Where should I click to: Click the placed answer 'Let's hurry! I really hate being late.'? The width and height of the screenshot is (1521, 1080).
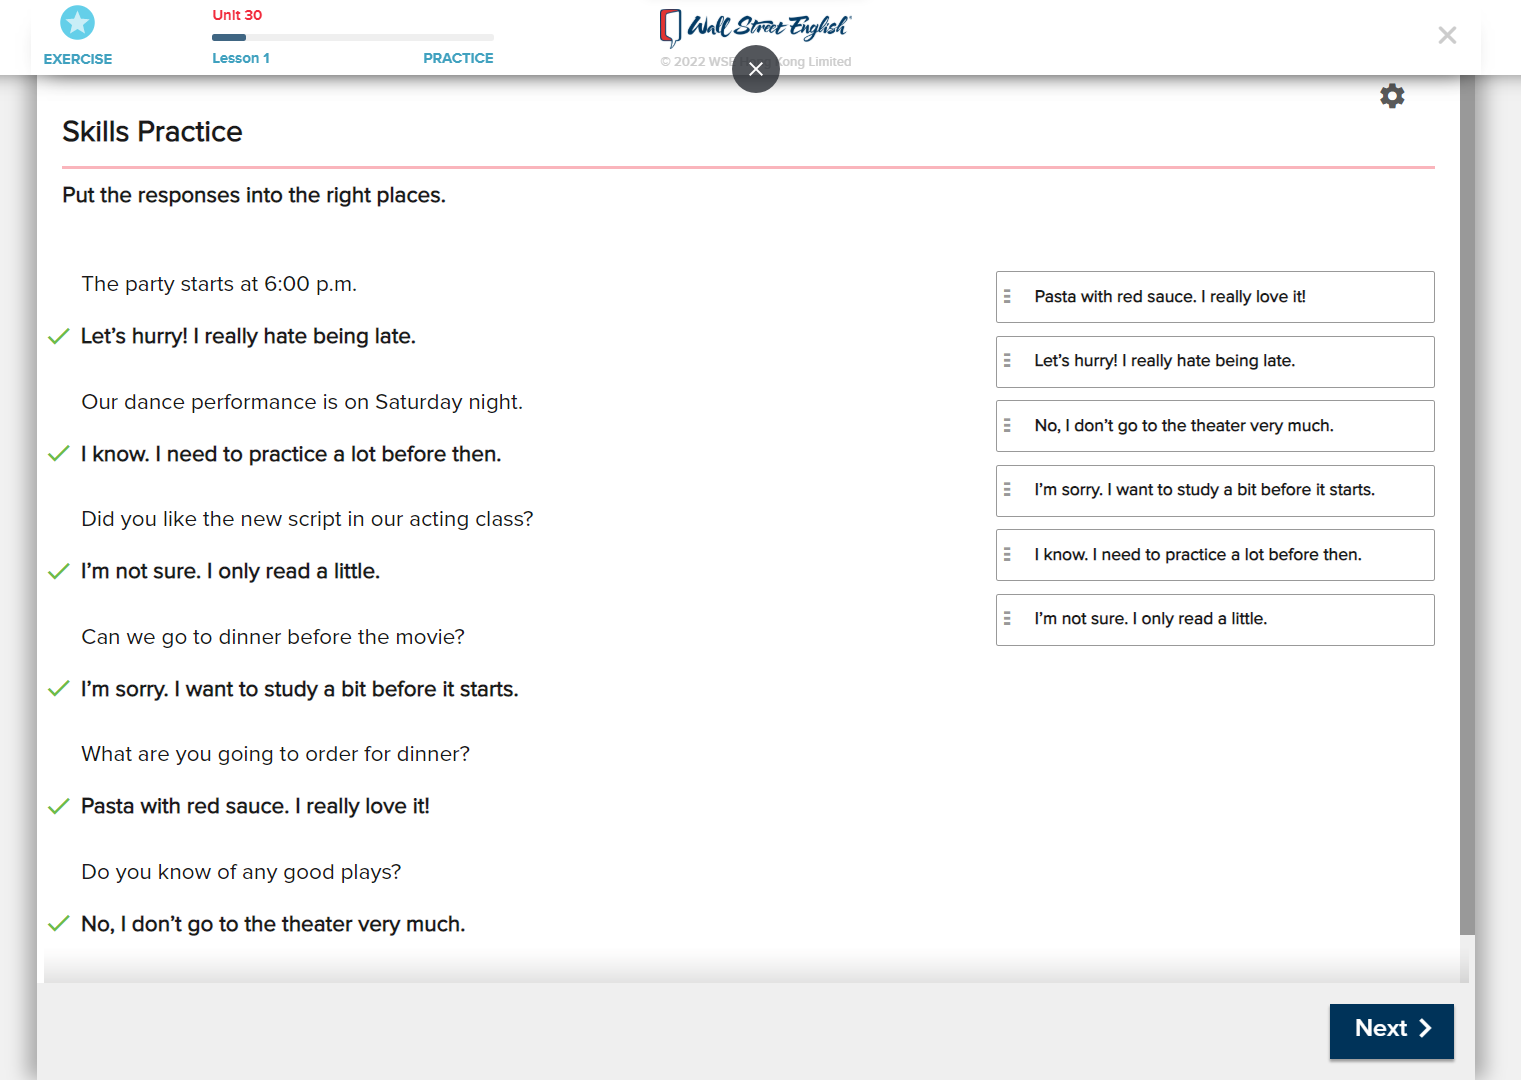coord(248,336)
